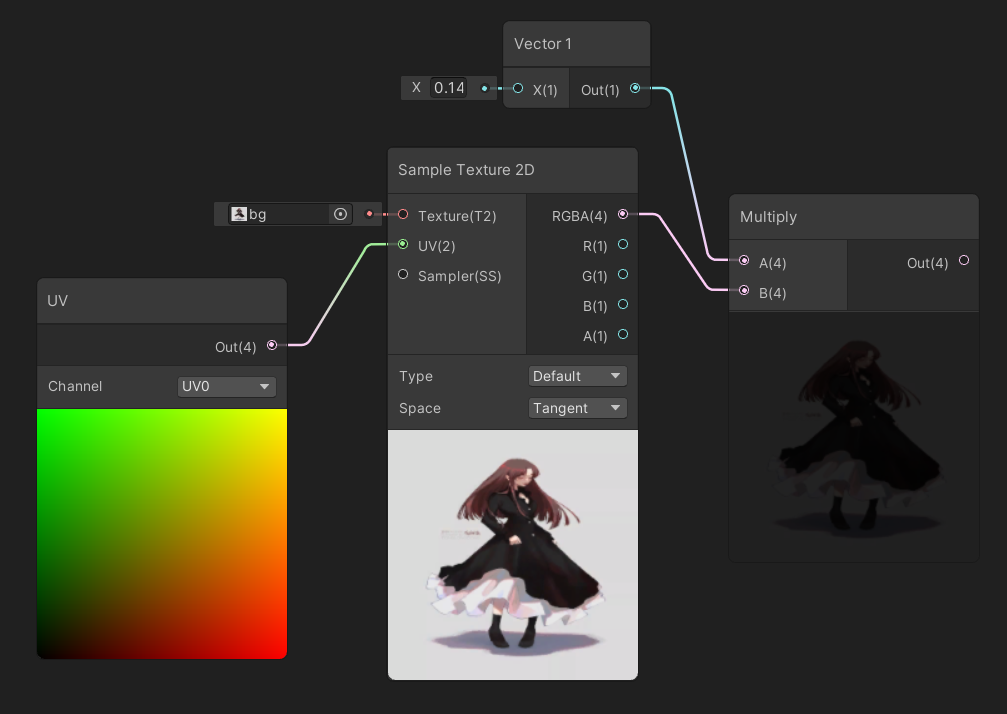Viewport: 1007px width, 714px height.
Task: Click the R(1) output port
Action: click(622, 245)
